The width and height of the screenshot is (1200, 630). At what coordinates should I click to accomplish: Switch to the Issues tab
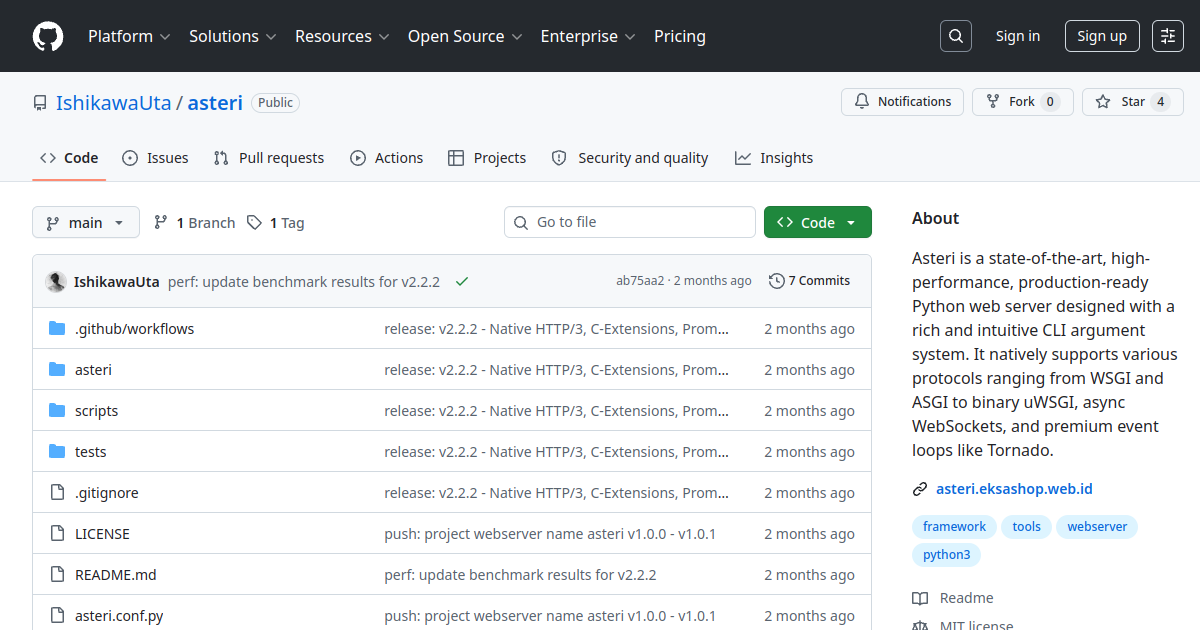pyautogui.click(x=155, y=158)
